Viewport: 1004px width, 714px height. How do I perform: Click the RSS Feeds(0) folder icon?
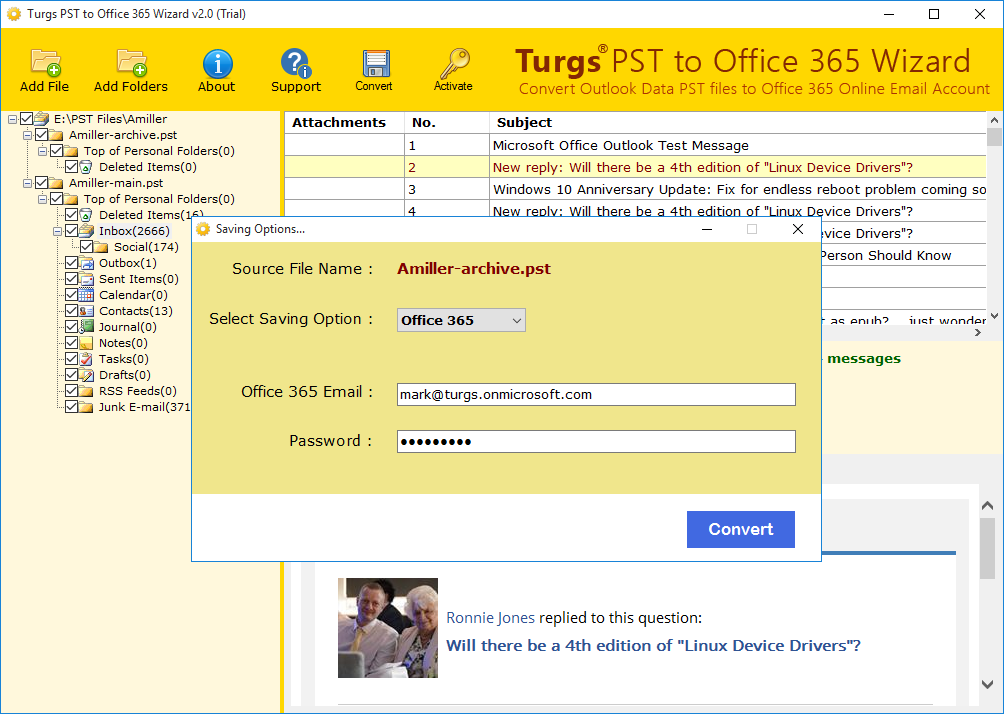(x=86, y=391)
